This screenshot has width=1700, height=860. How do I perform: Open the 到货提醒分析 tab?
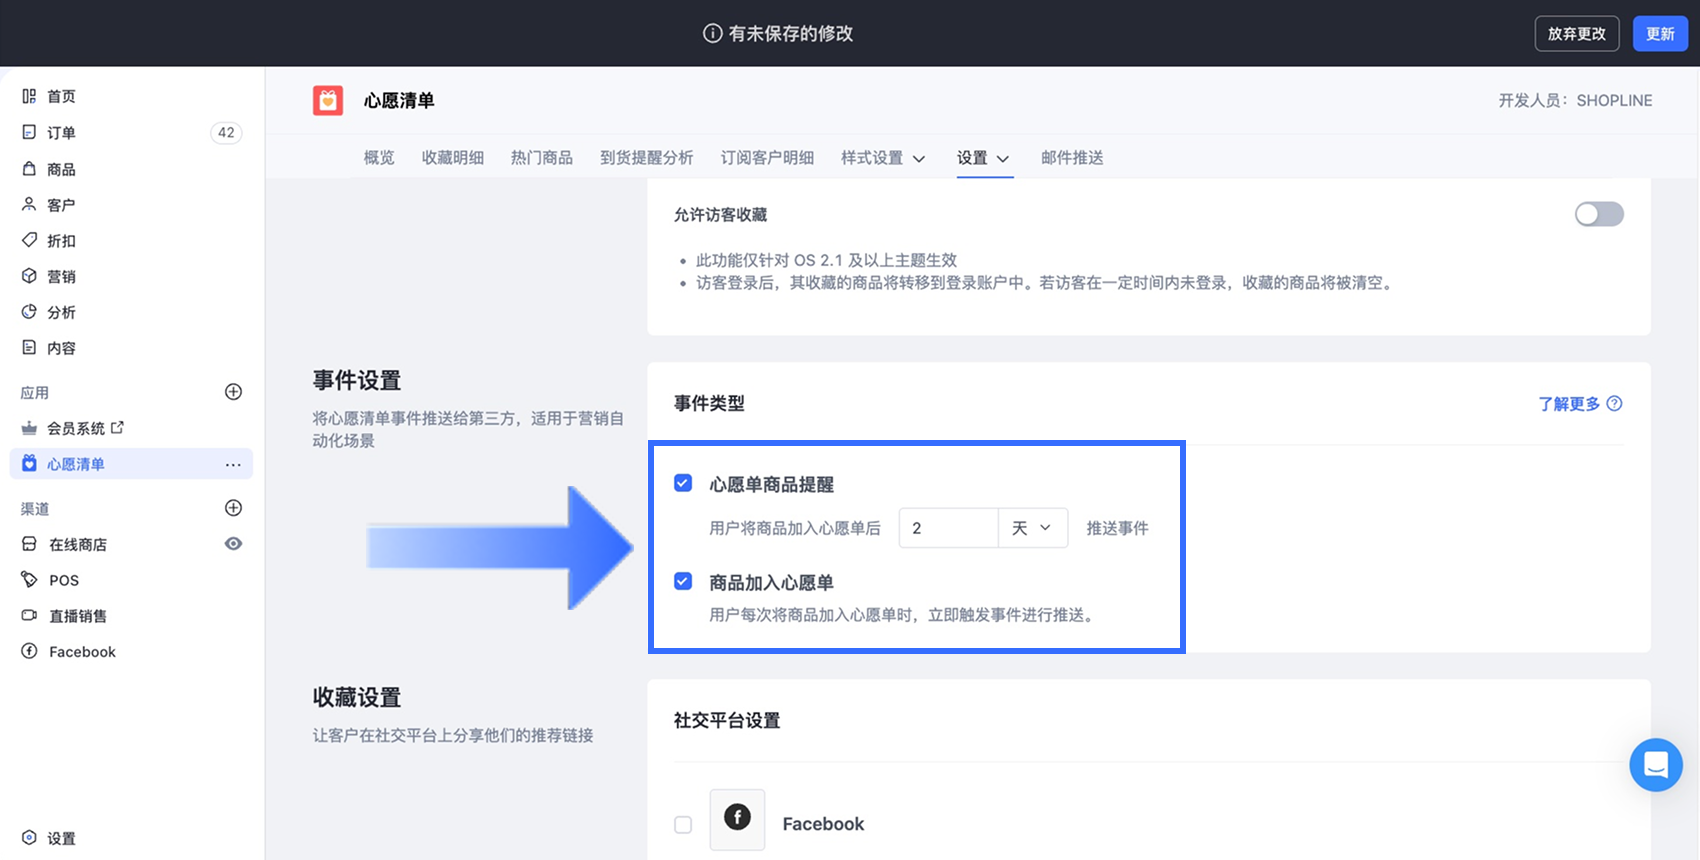point(647,158)
